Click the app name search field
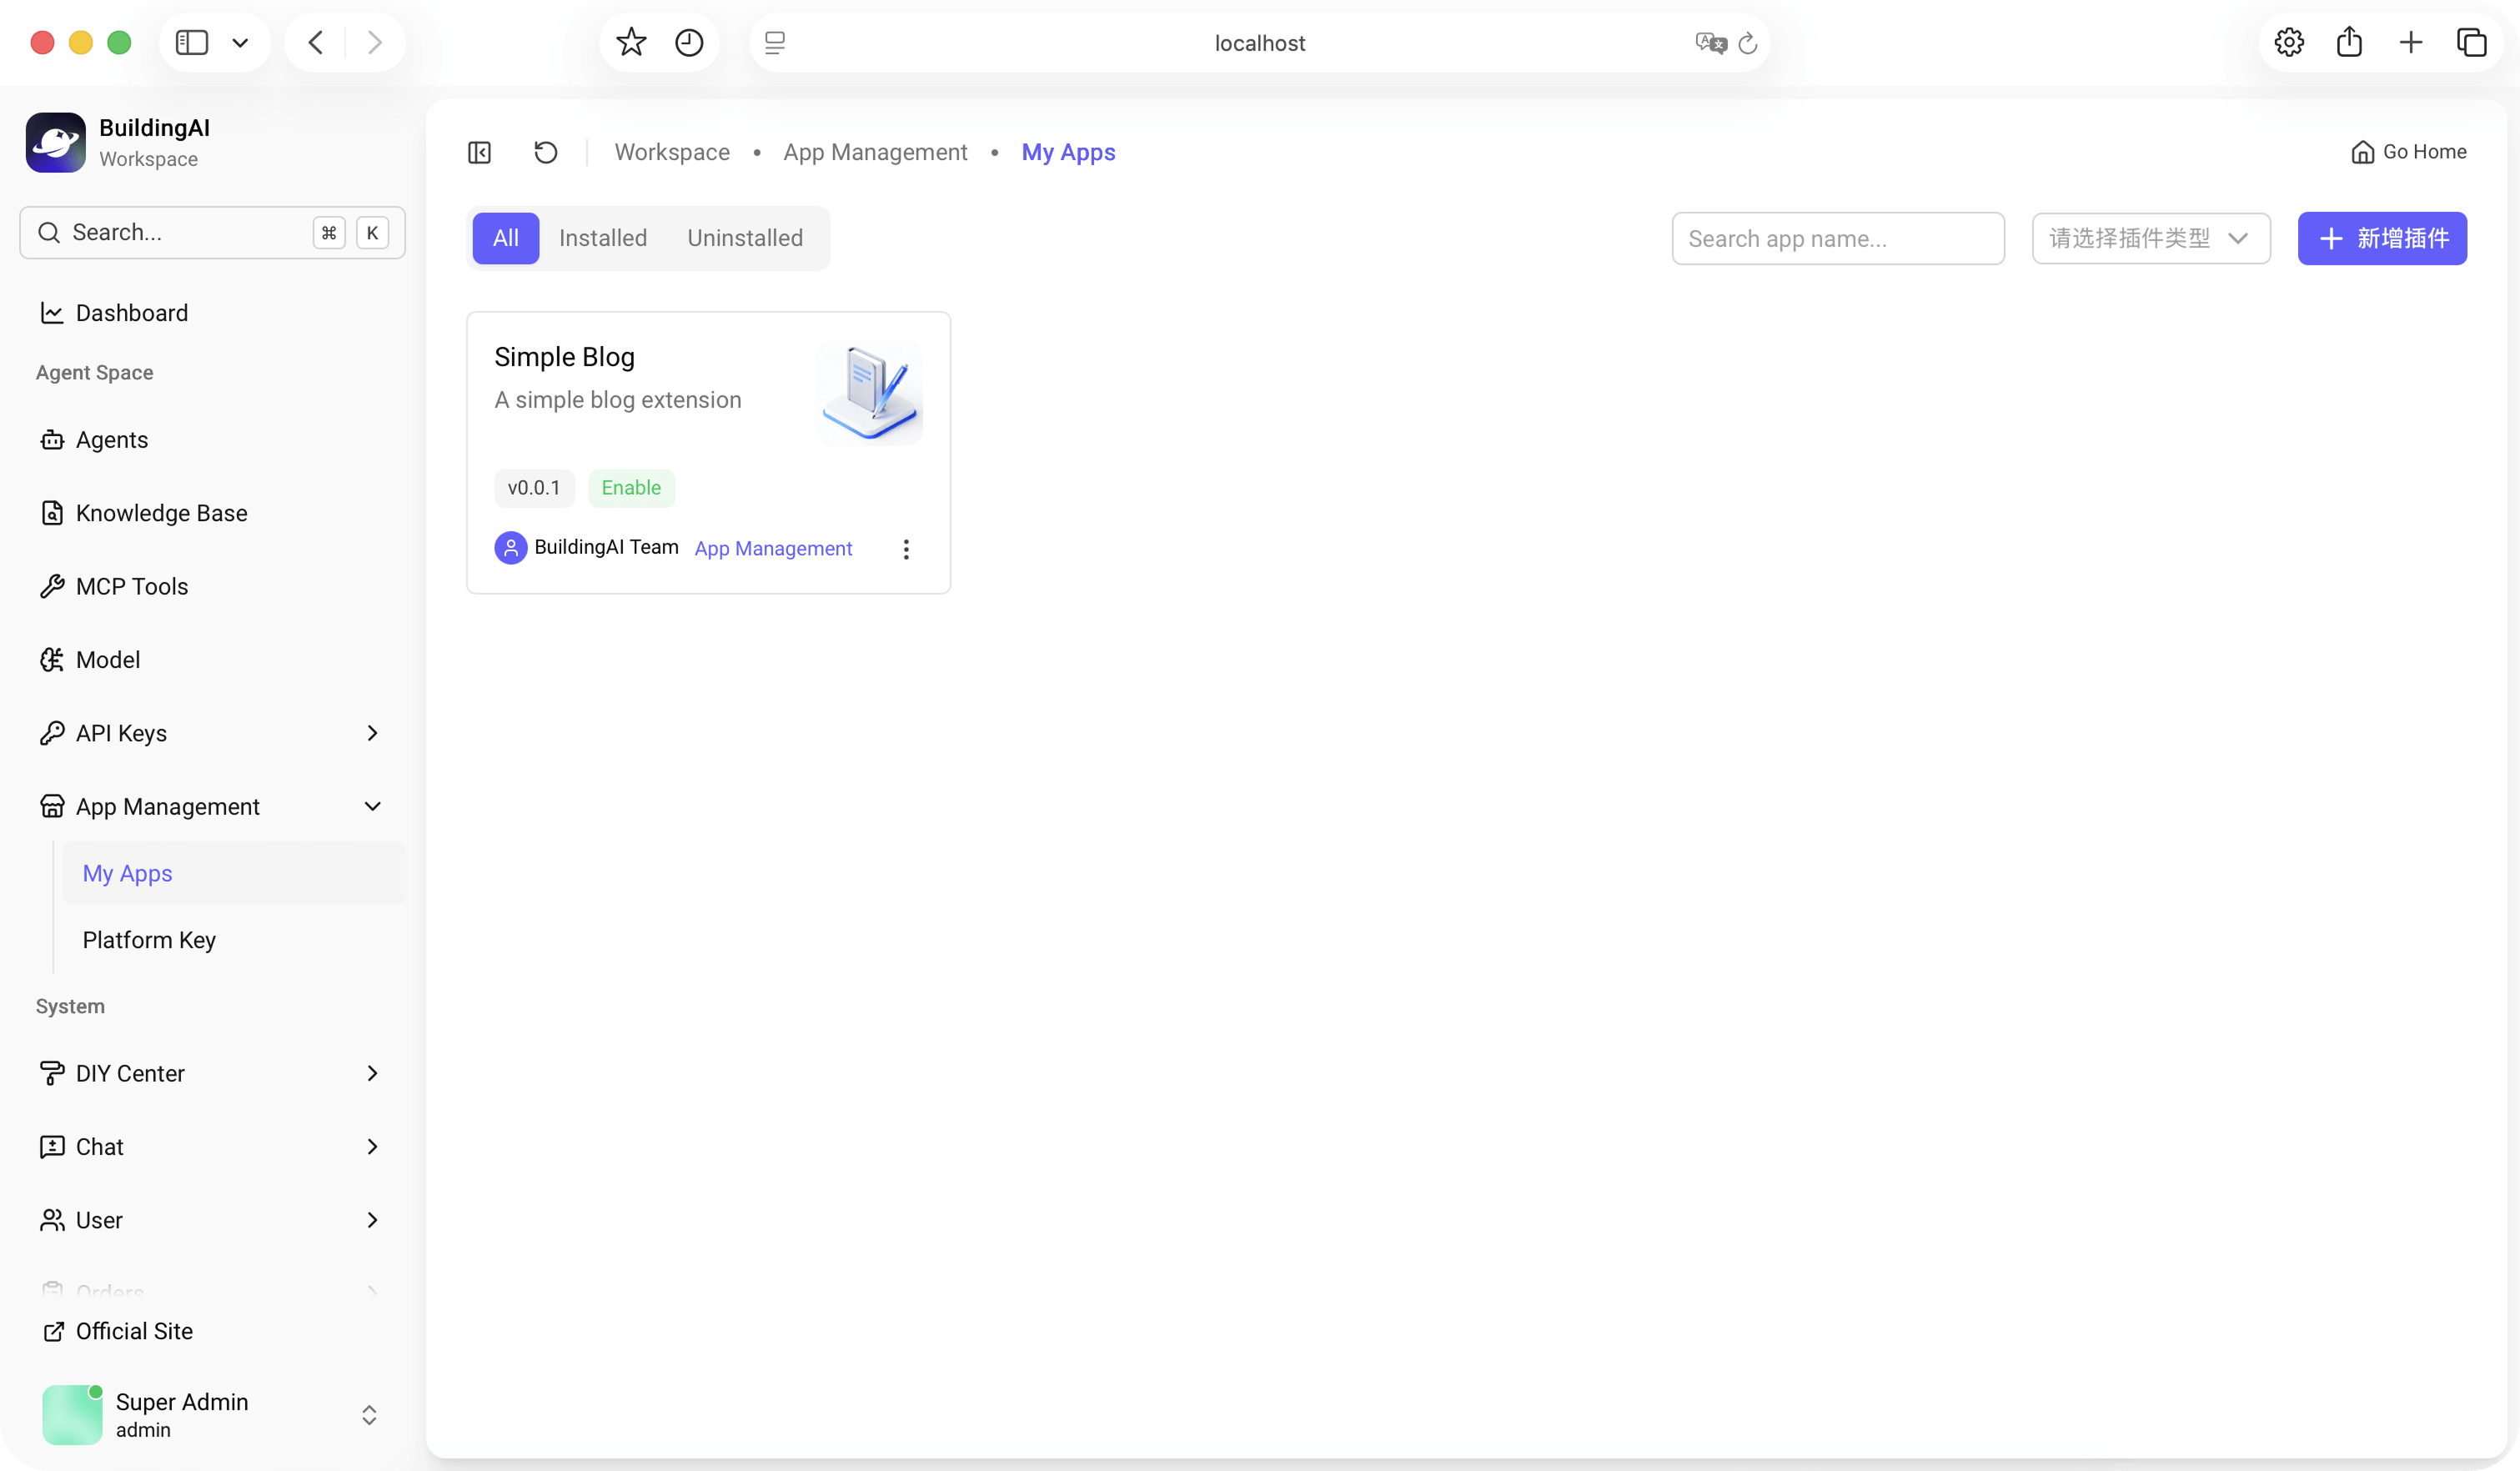This screenshot has width=2520, height=1471. coord(1837,238)
